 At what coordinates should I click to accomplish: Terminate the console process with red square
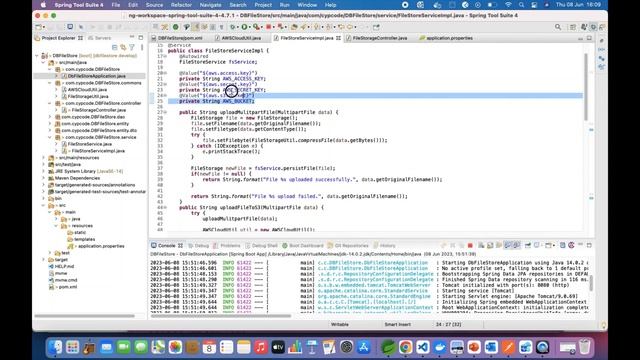[x=470, y=245]
